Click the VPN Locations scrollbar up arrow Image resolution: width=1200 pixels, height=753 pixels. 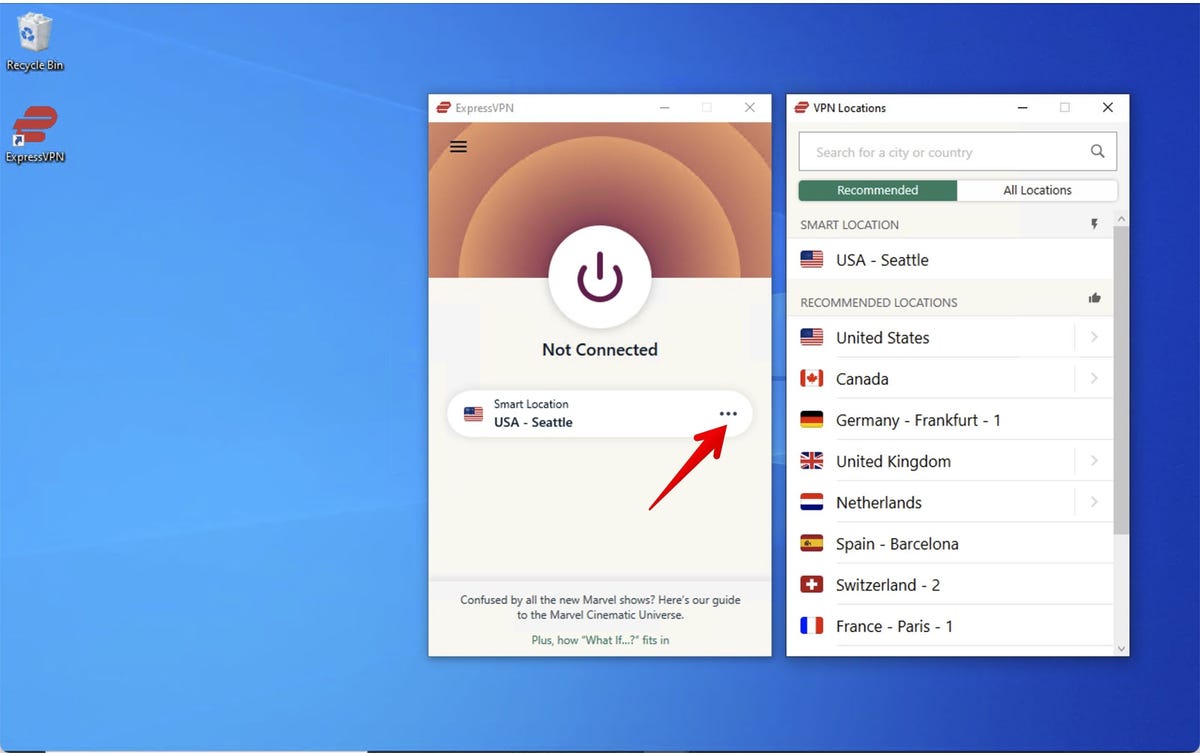click(x=1121, y=219)
